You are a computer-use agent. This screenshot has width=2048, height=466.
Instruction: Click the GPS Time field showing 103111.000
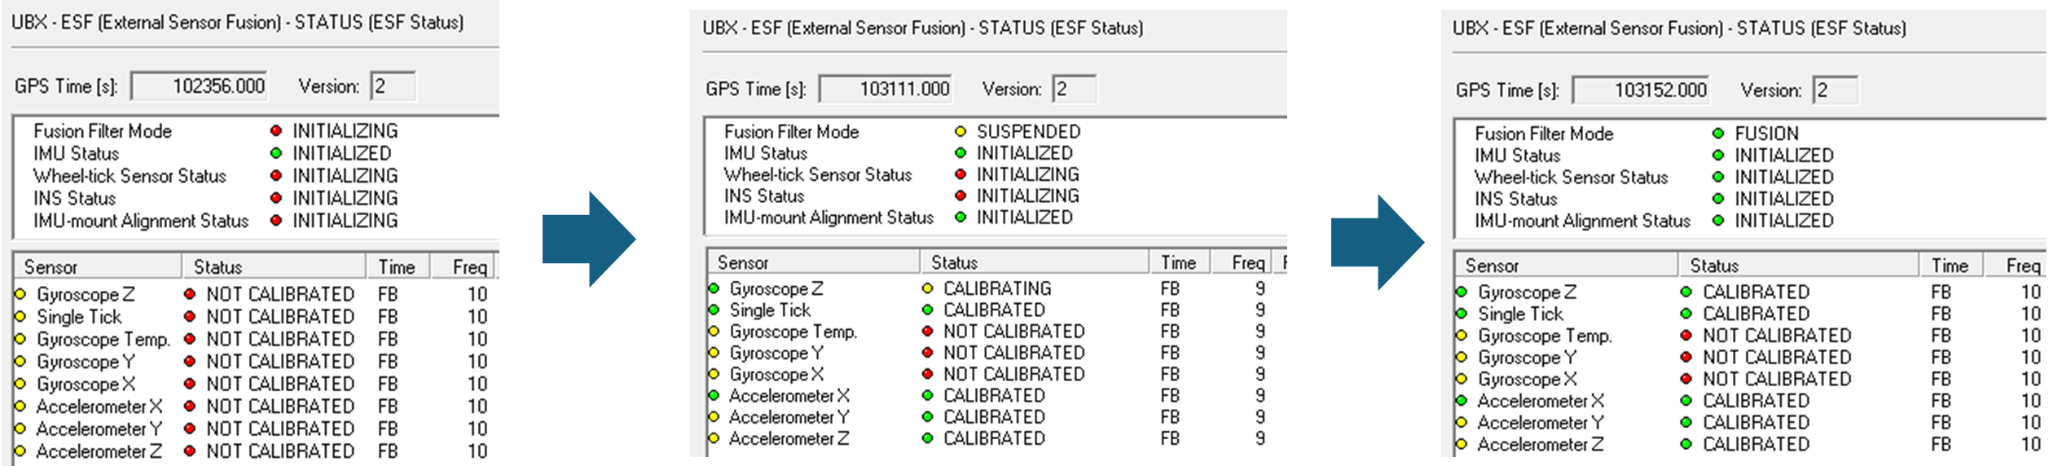click(x=886, y=89)
